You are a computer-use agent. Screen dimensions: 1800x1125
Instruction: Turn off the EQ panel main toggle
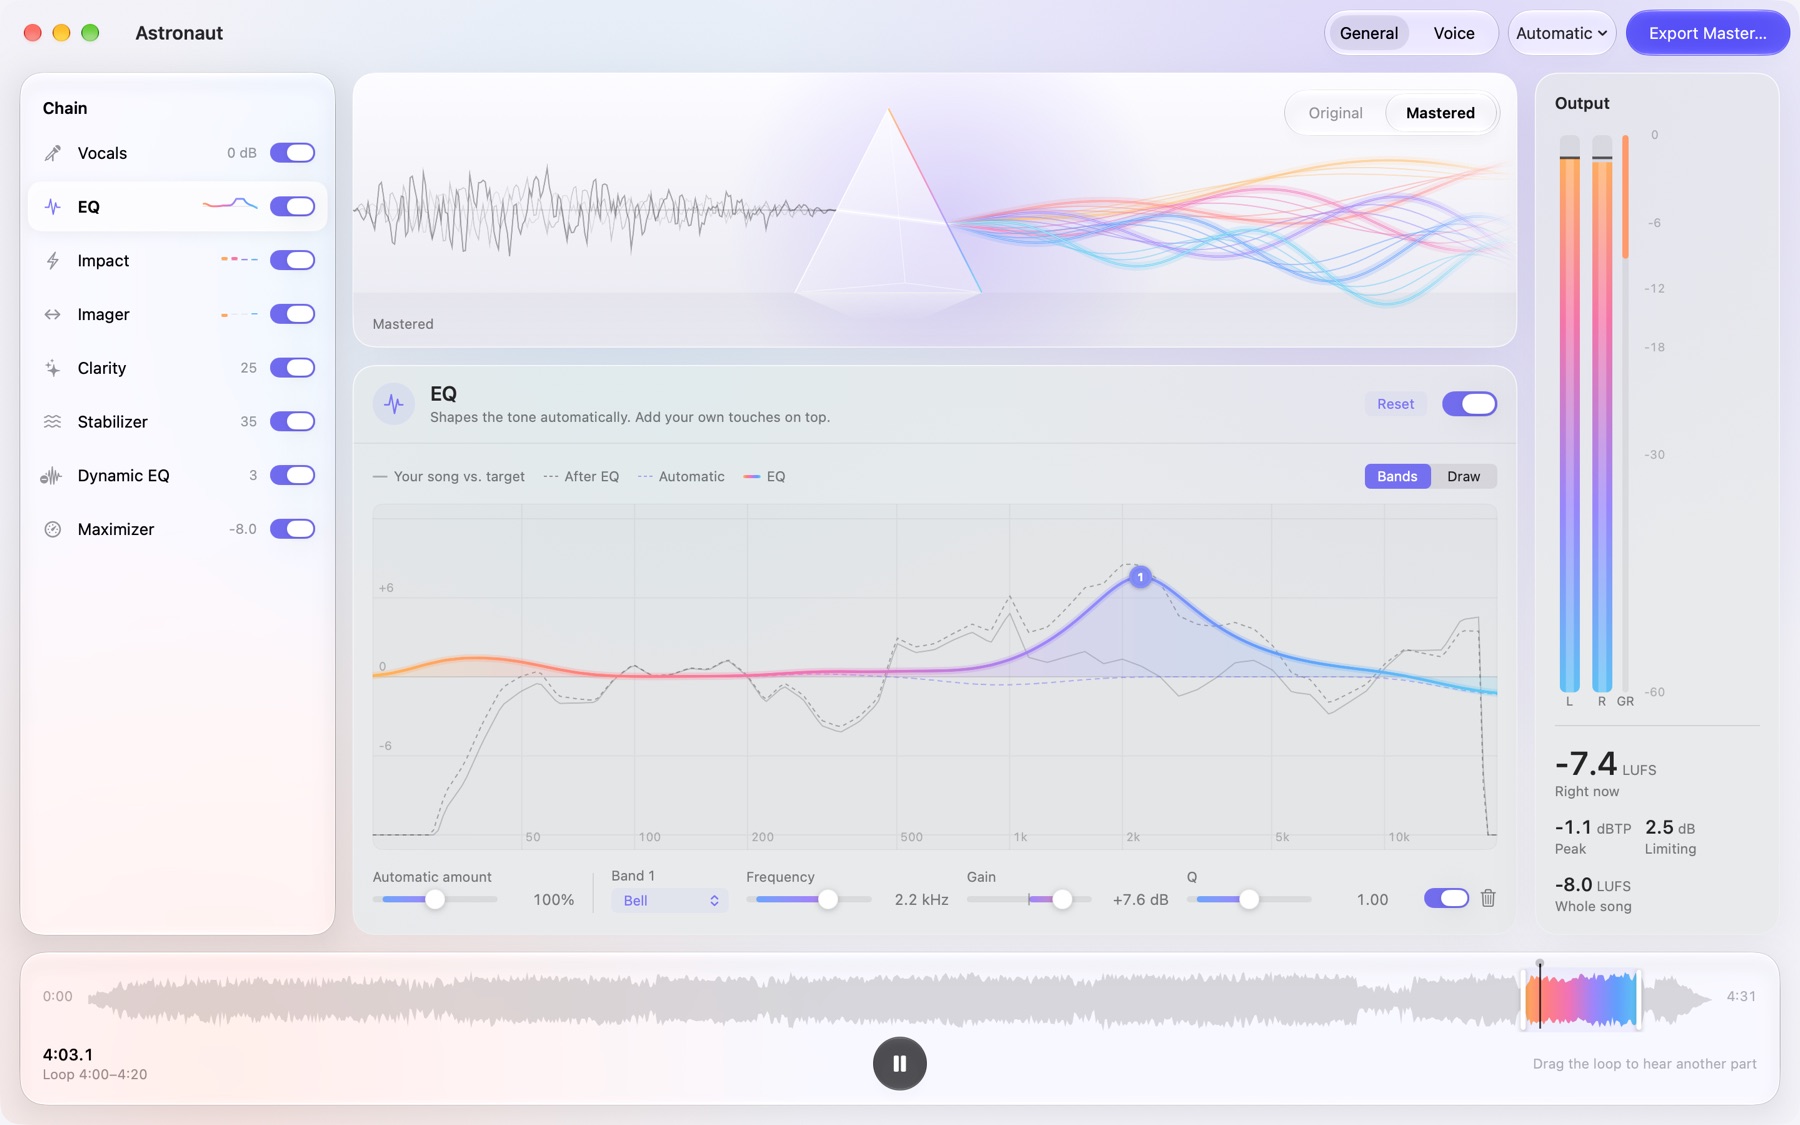(1469, 404)
